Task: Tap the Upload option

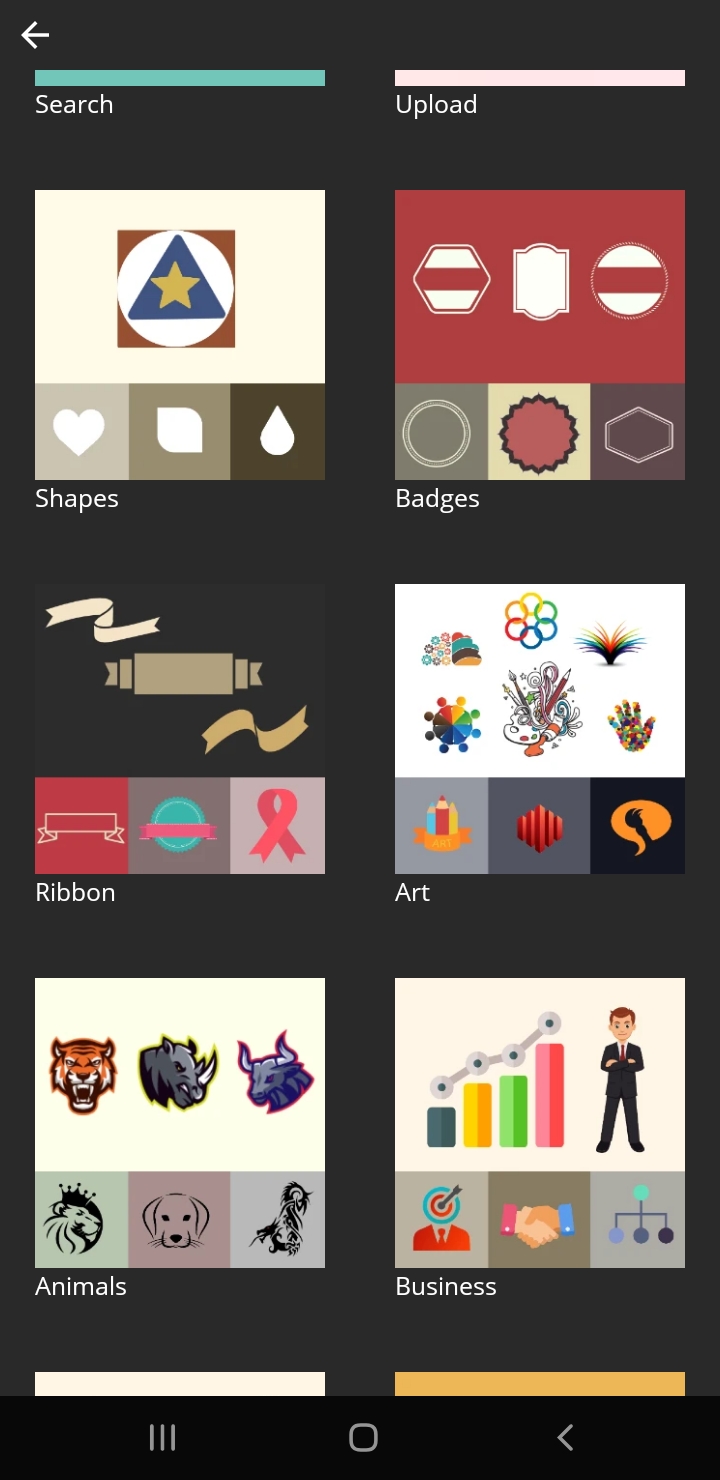Action: tap(436, 104)
